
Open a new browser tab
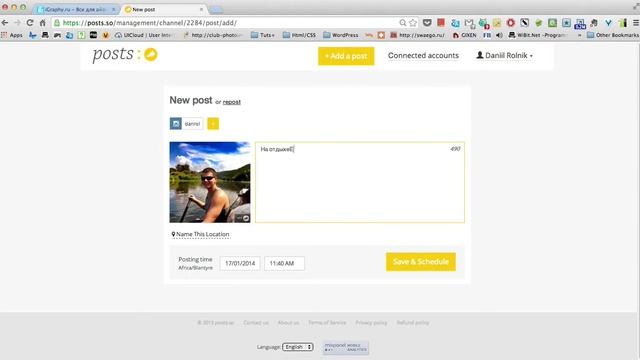click(216, 9)
